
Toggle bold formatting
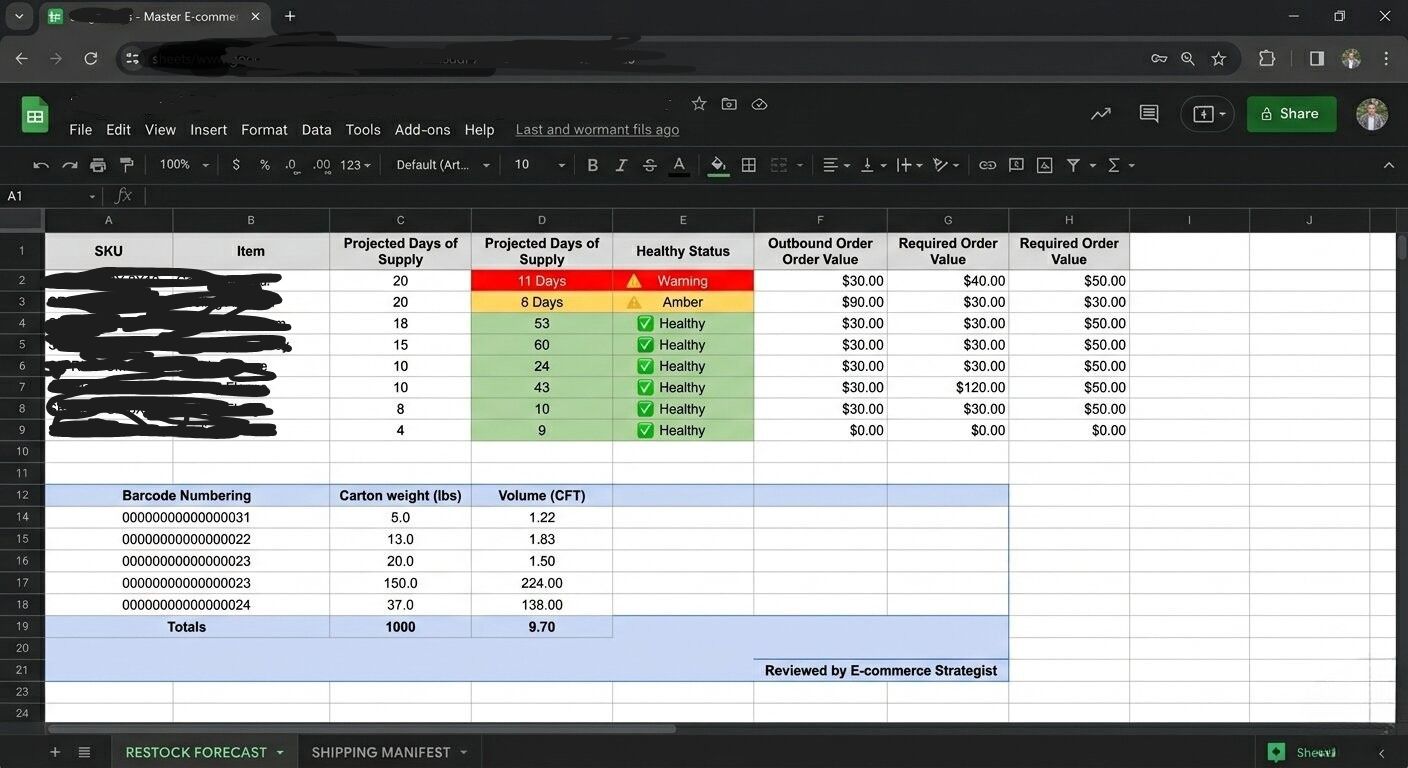coord(593,165)
